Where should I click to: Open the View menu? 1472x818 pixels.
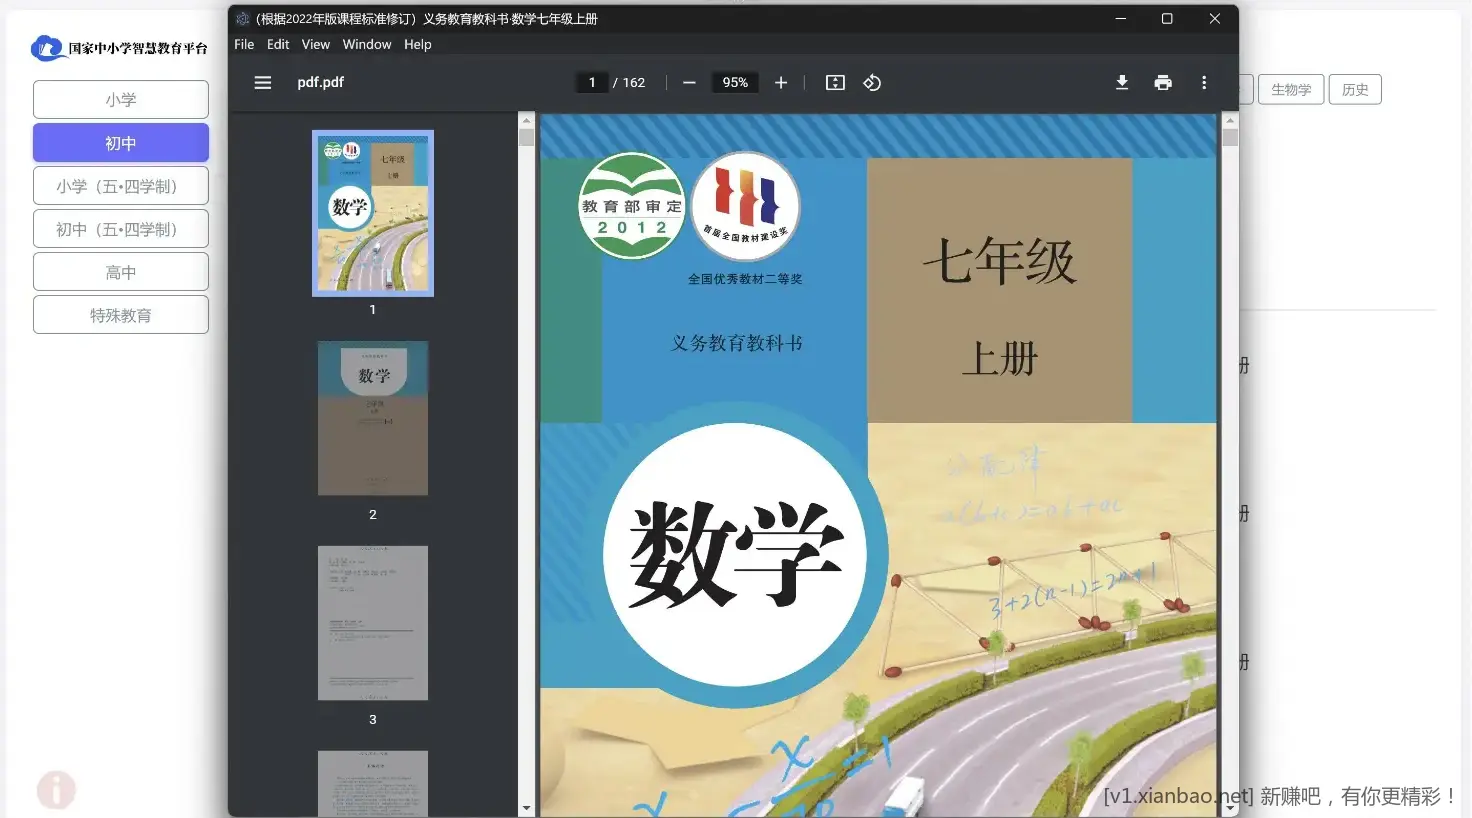pos(315,44)
